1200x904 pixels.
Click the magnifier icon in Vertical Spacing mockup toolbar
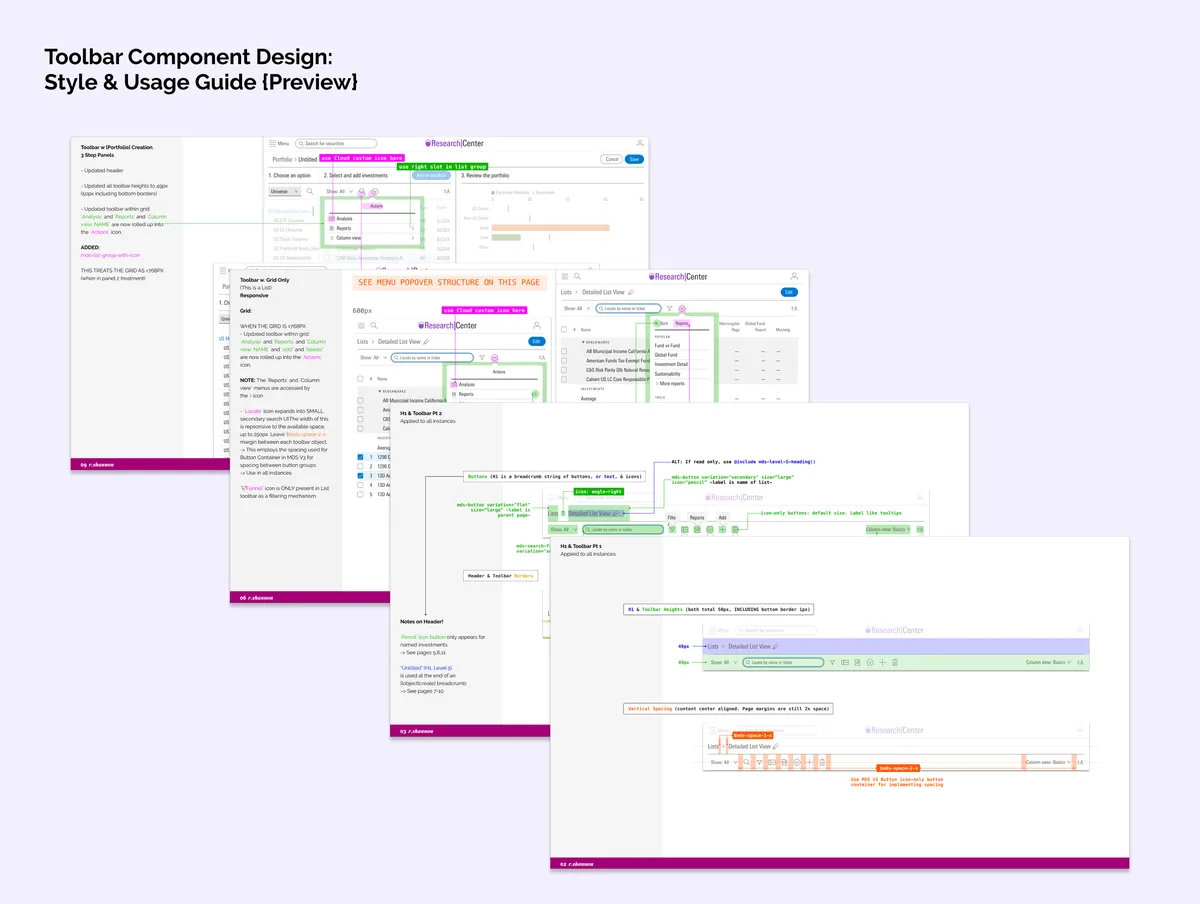747,762
